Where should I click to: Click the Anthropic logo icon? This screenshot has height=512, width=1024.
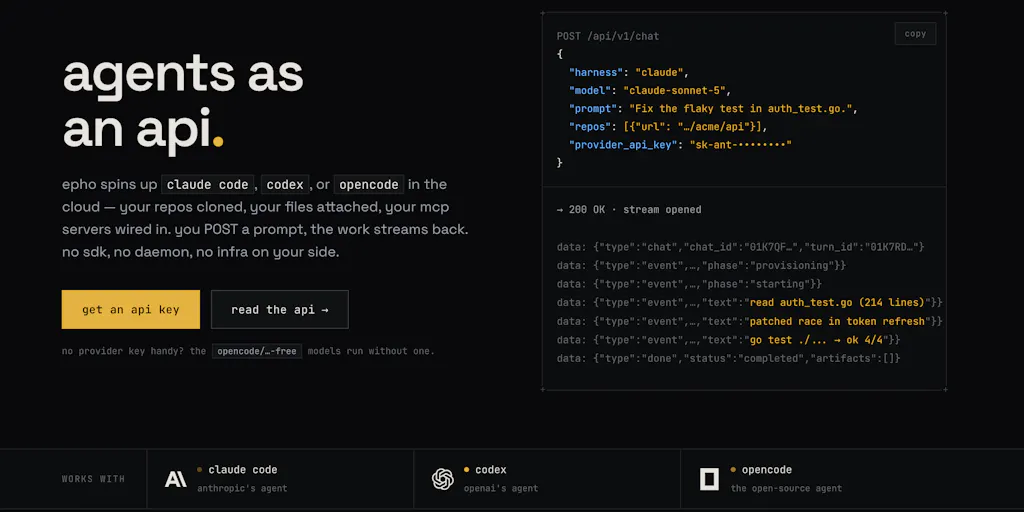click(176, 479)
